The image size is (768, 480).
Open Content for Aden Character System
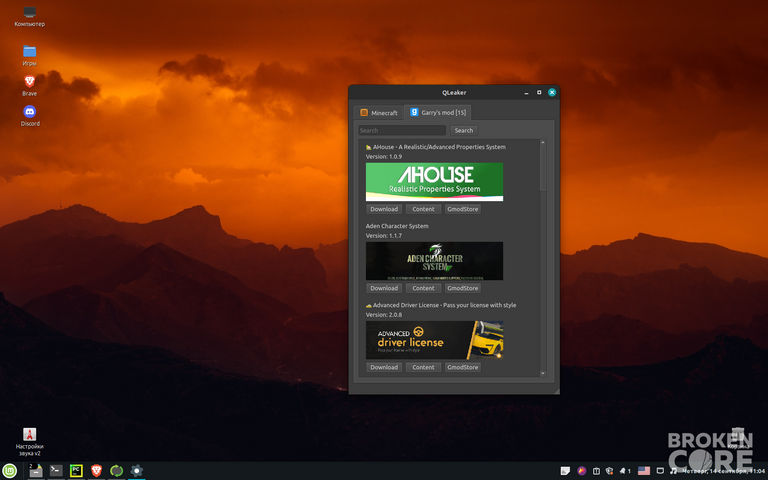point(423,288)
